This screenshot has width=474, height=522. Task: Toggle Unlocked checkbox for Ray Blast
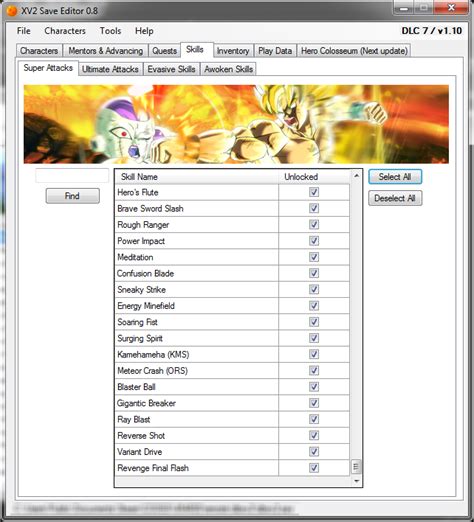pyautogui.click(x=314, y=419)
